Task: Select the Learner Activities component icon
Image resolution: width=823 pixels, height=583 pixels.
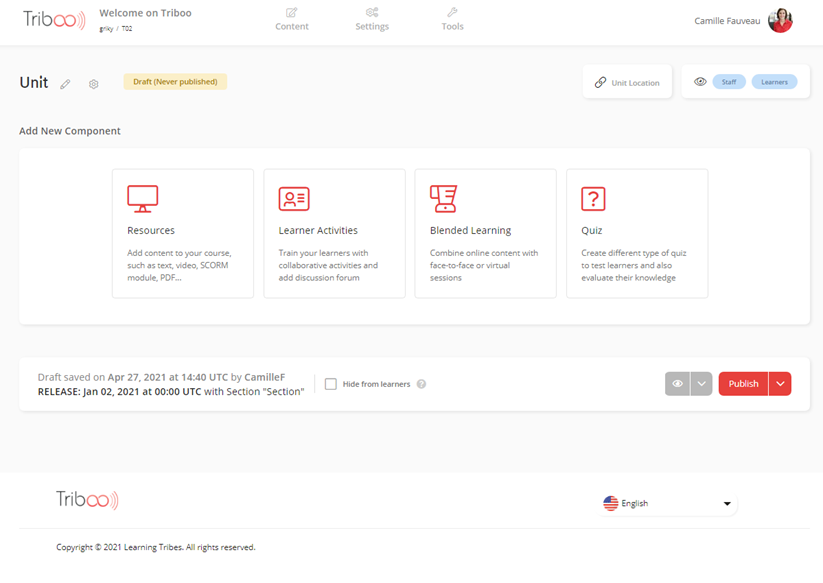Action: [293, 198]
